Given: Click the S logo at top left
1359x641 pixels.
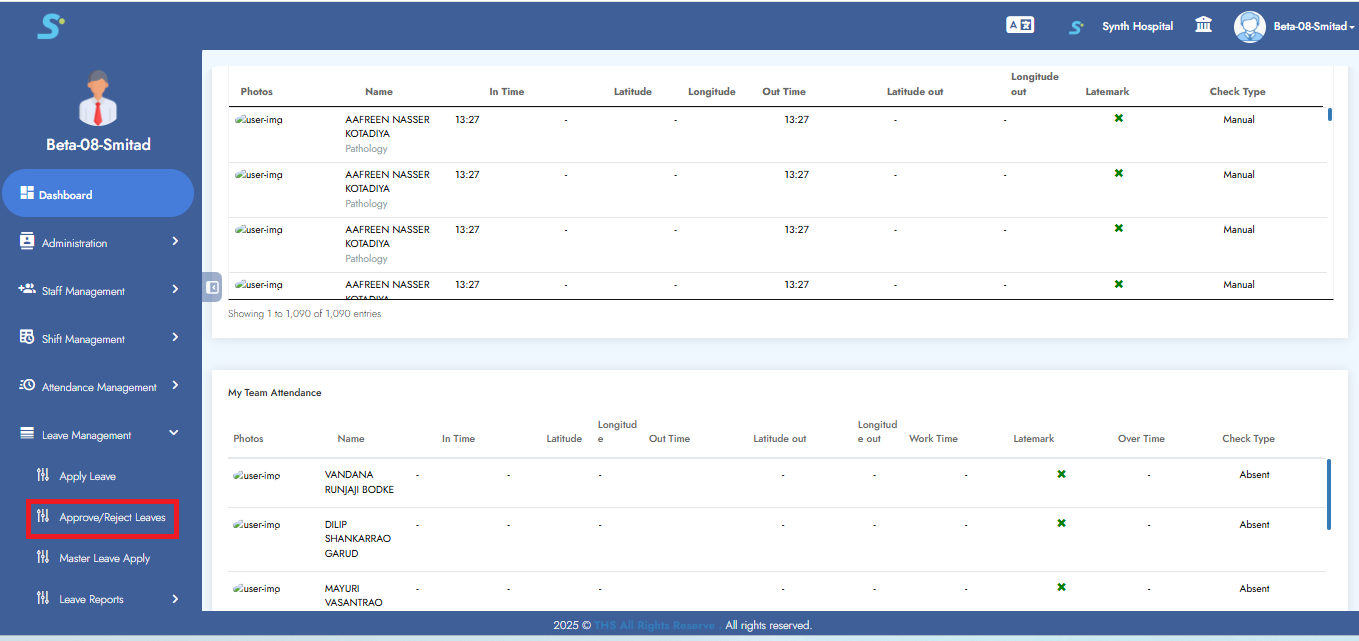Looking at the screenshot, I should point(50,27).
